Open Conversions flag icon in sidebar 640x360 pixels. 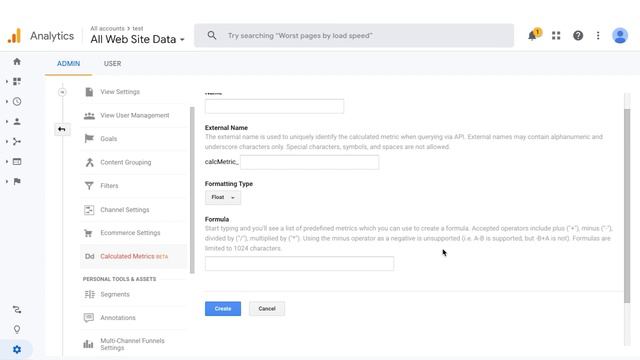(17, 182)
